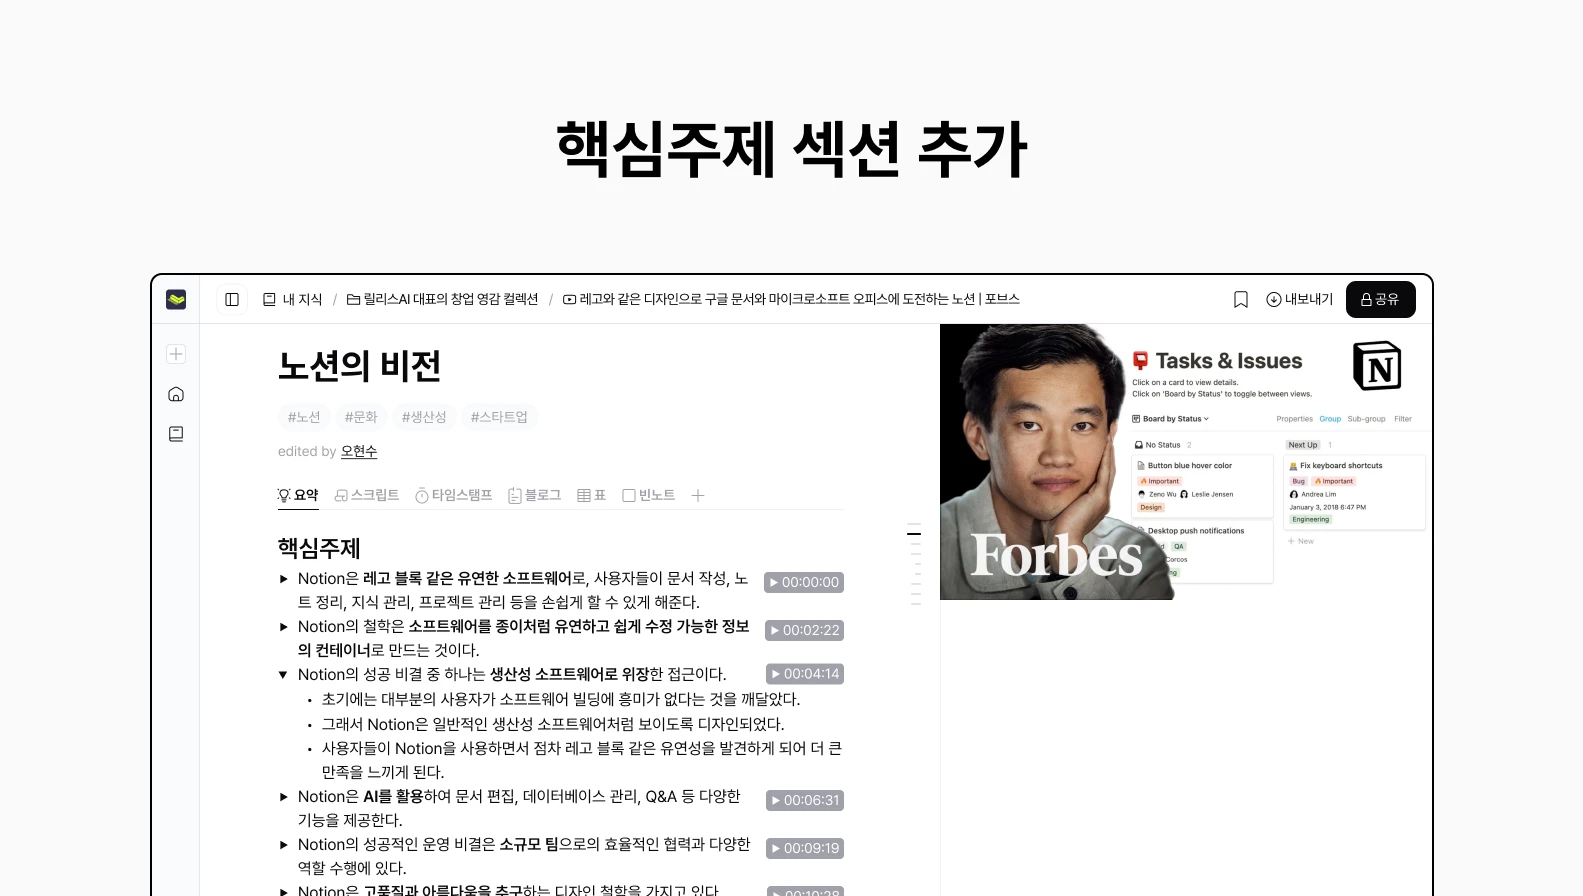This screenshot has height=896, width=1583.
Task: Expand the 종이처럼 유연하고 bullet
Action: [284, 627]
